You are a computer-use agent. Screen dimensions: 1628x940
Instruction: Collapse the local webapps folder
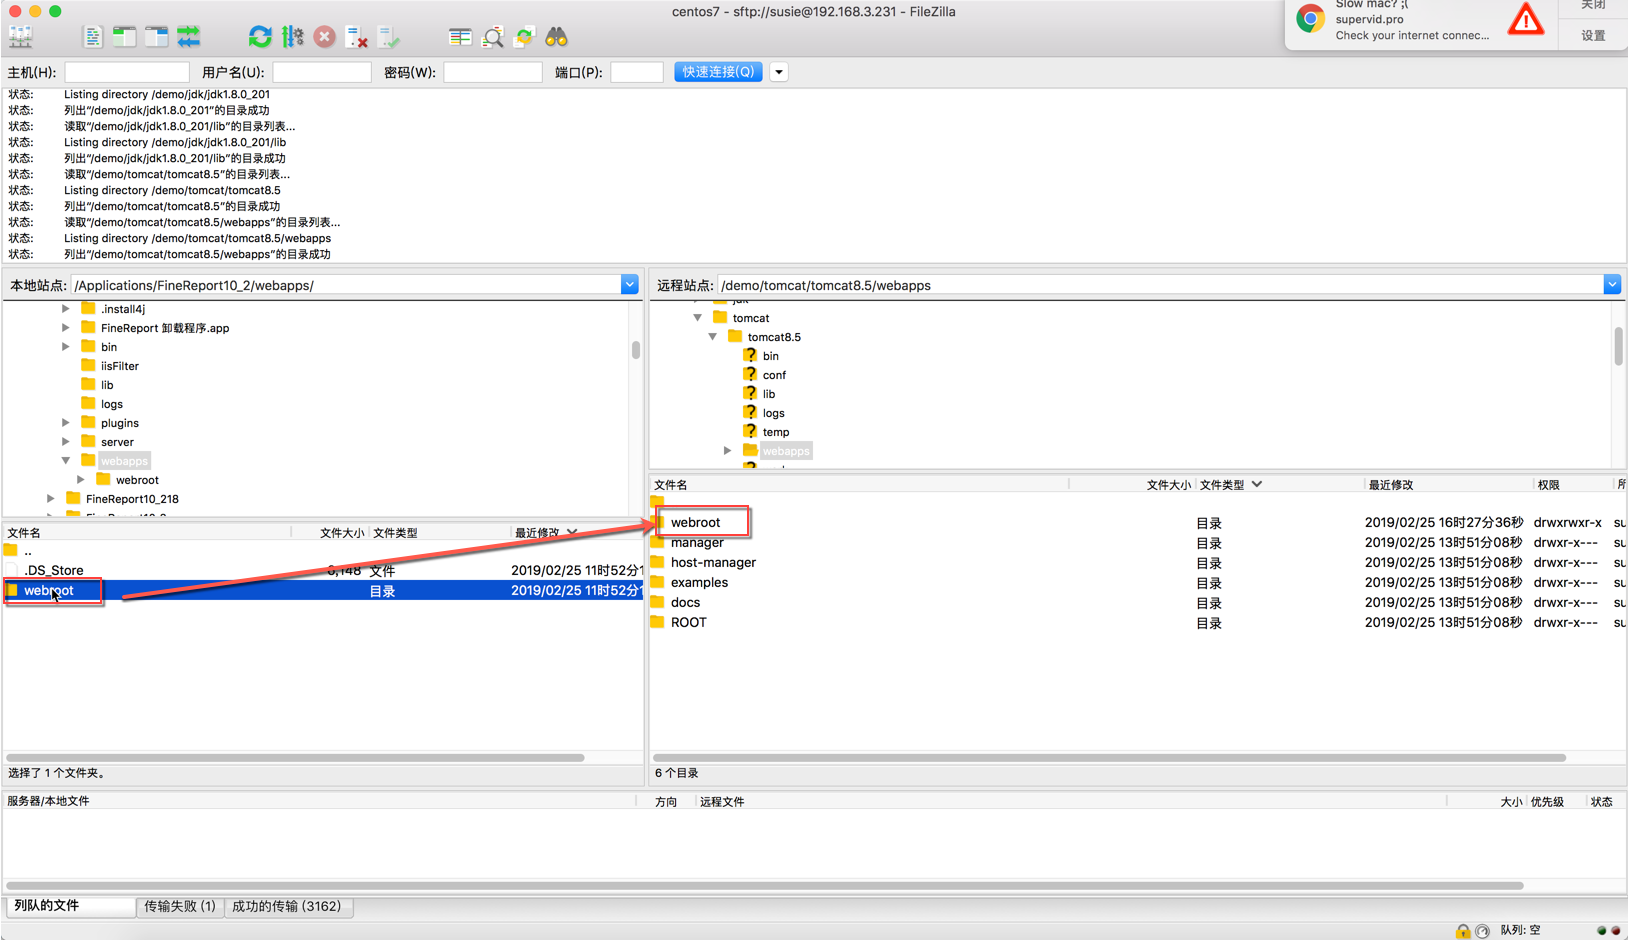click(x=66, y=461)
